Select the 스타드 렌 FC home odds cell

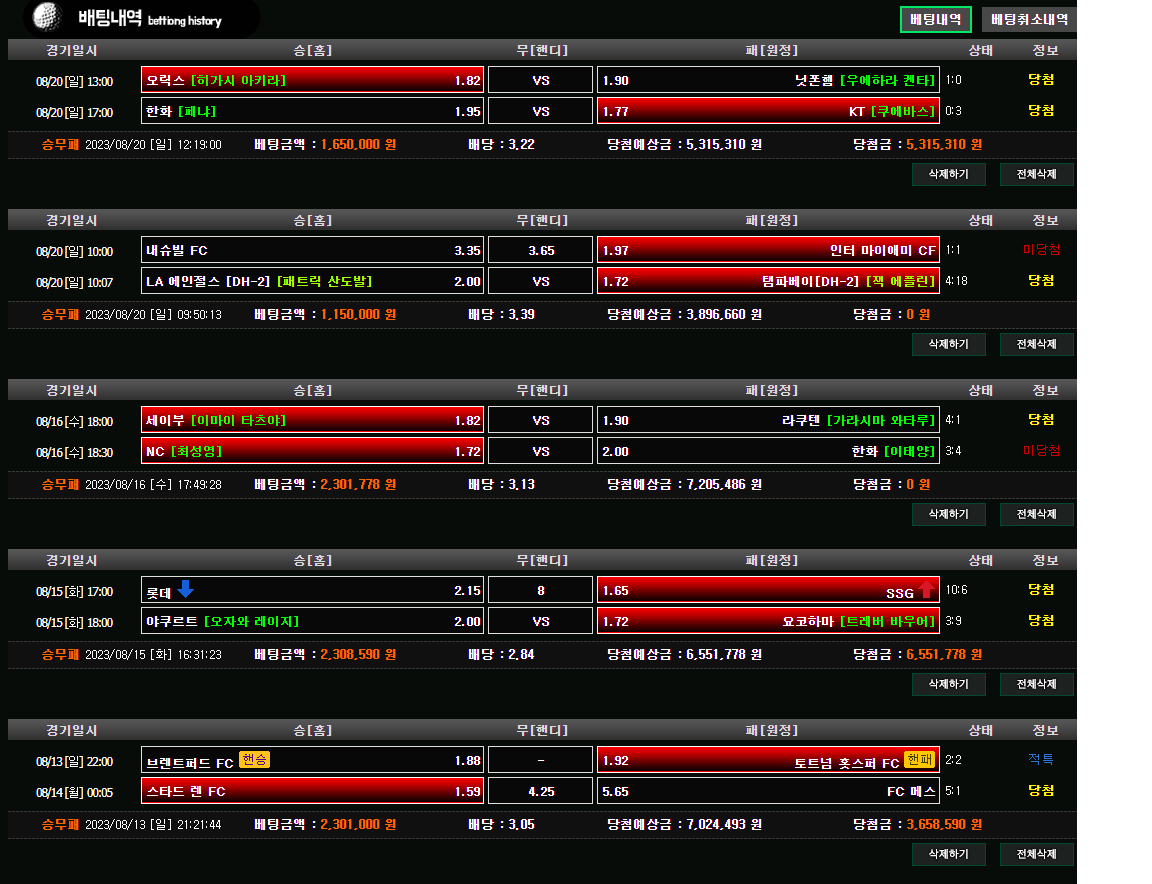coord(313,791)
